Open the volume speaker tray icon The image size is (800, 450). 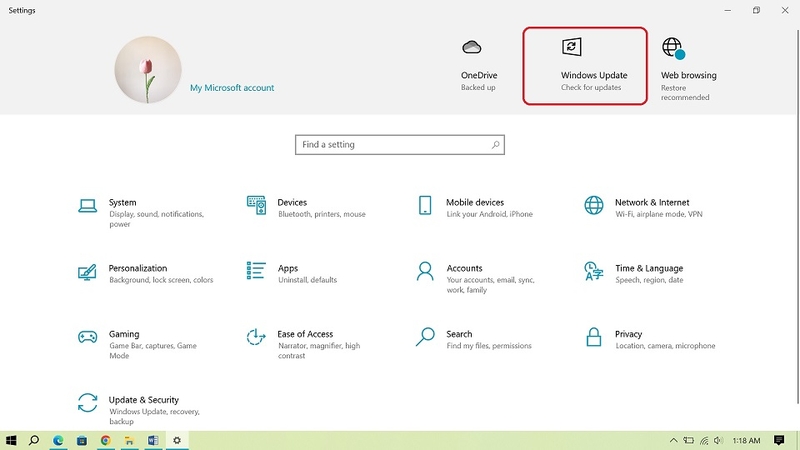(718, 440)
